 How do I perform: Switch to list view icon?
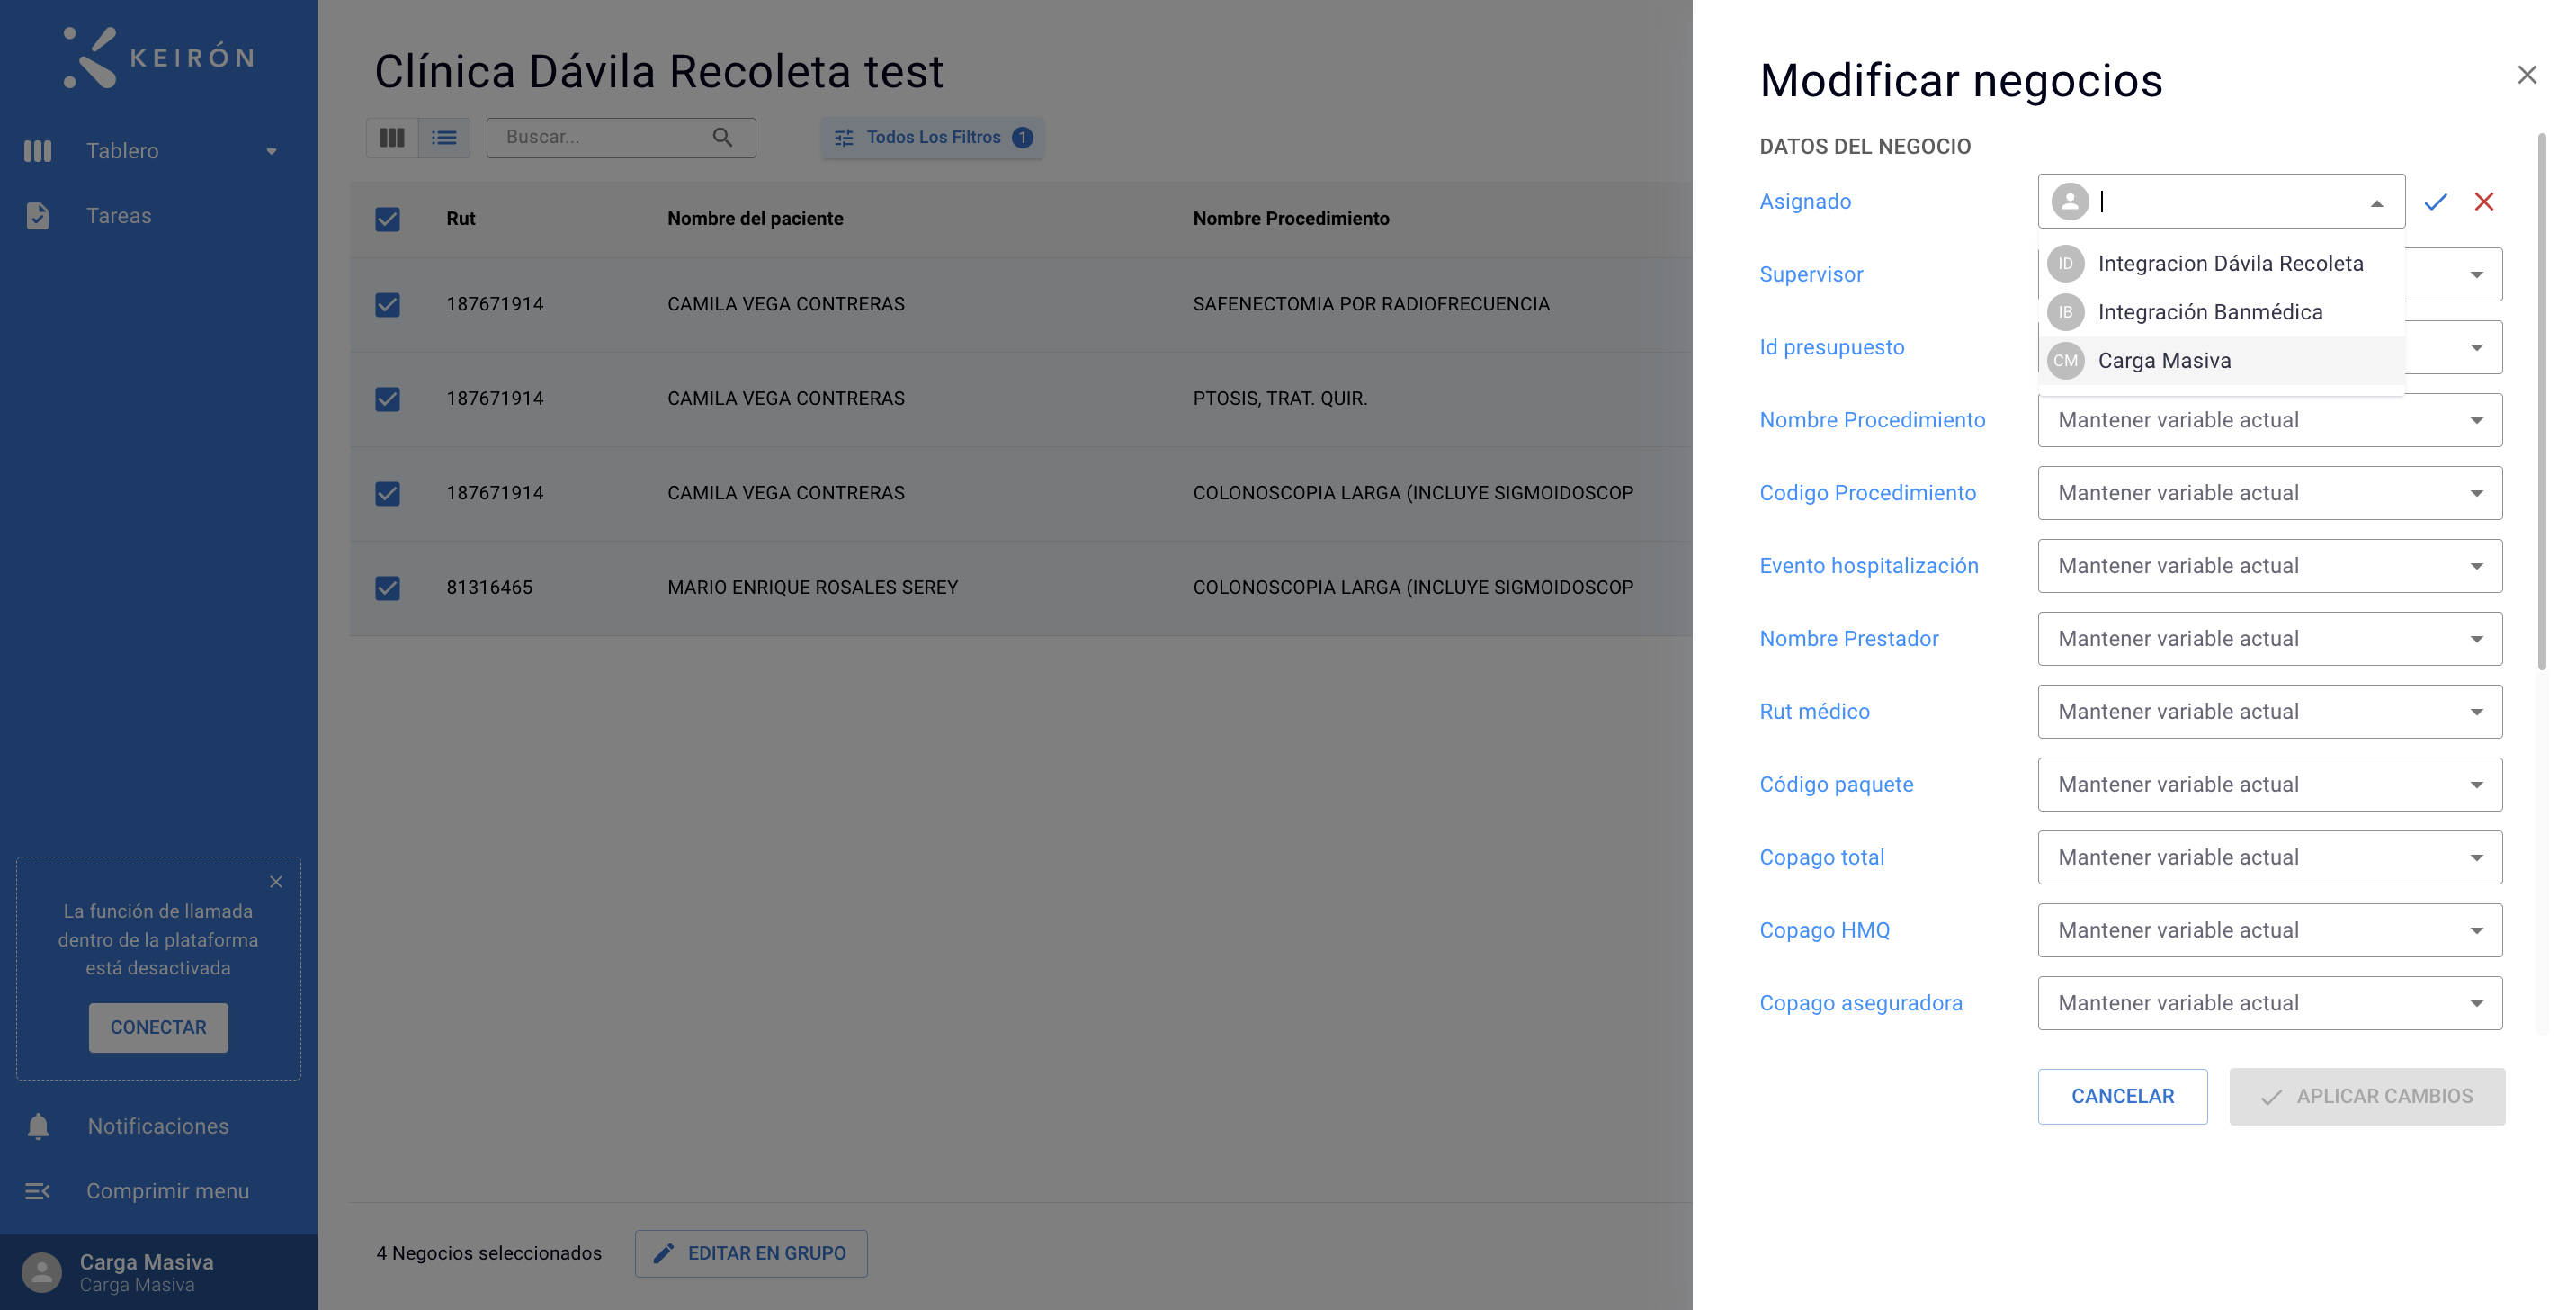click(444, 137)
